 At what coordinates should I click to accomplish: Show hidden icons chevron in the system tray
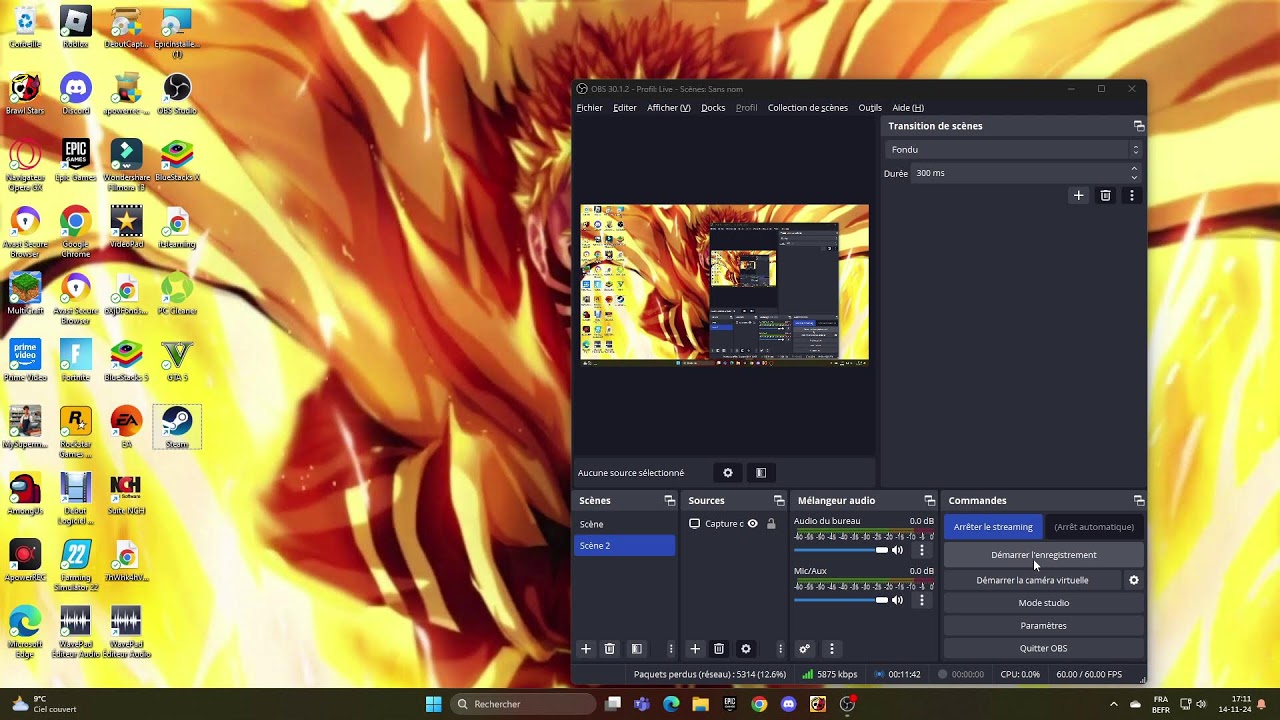1113,704
